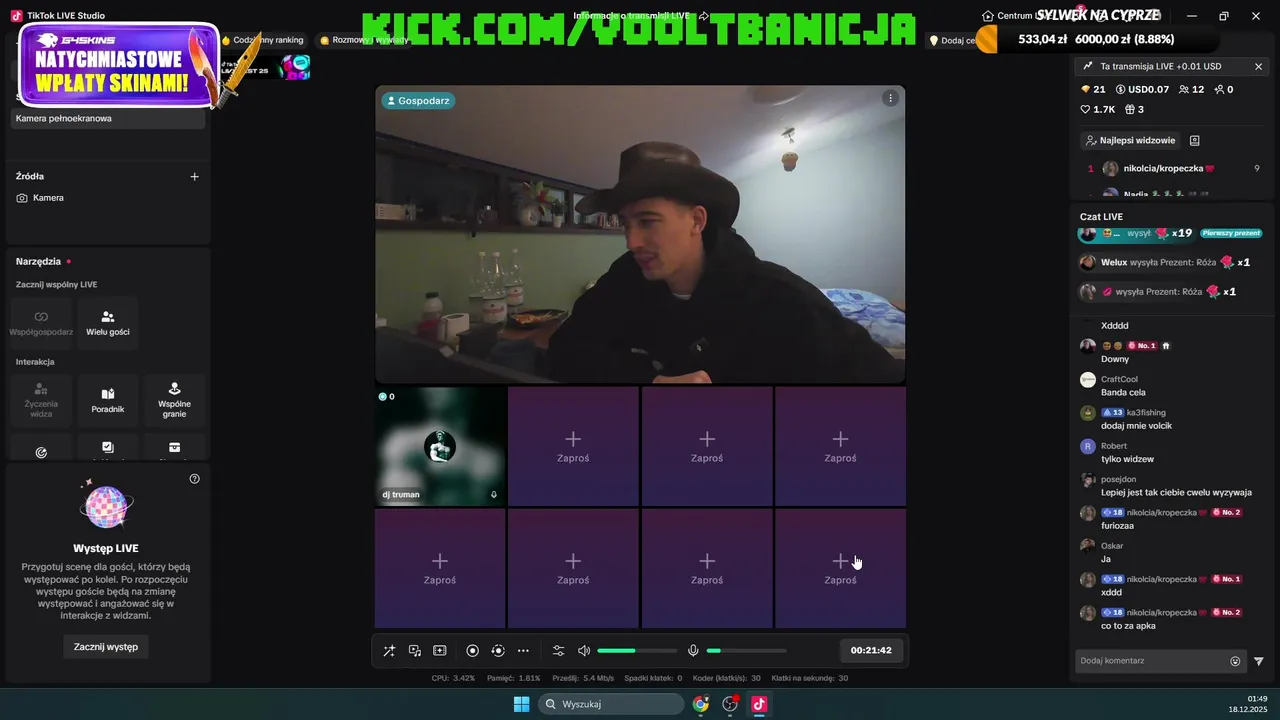
Task: Mute the microphone icon
Action: 693,651
